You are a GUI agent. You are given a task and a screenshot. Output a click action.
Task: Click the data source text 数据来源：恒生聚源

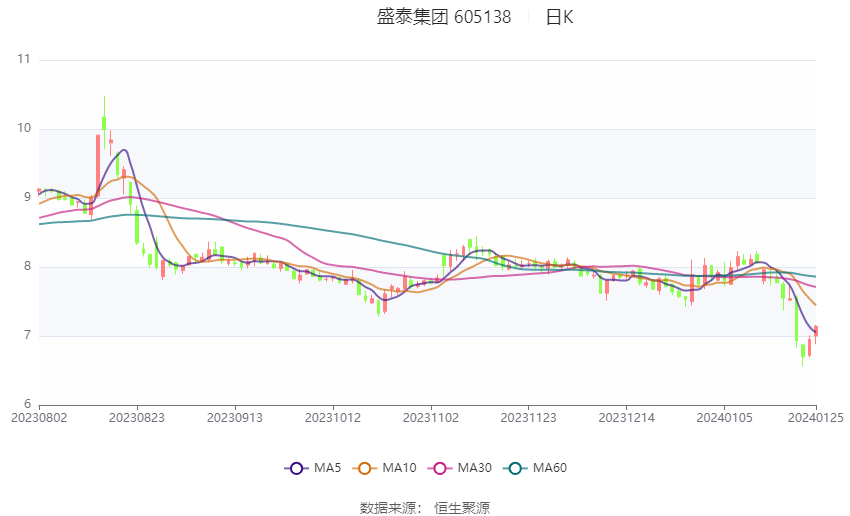[x=425, y=508]
